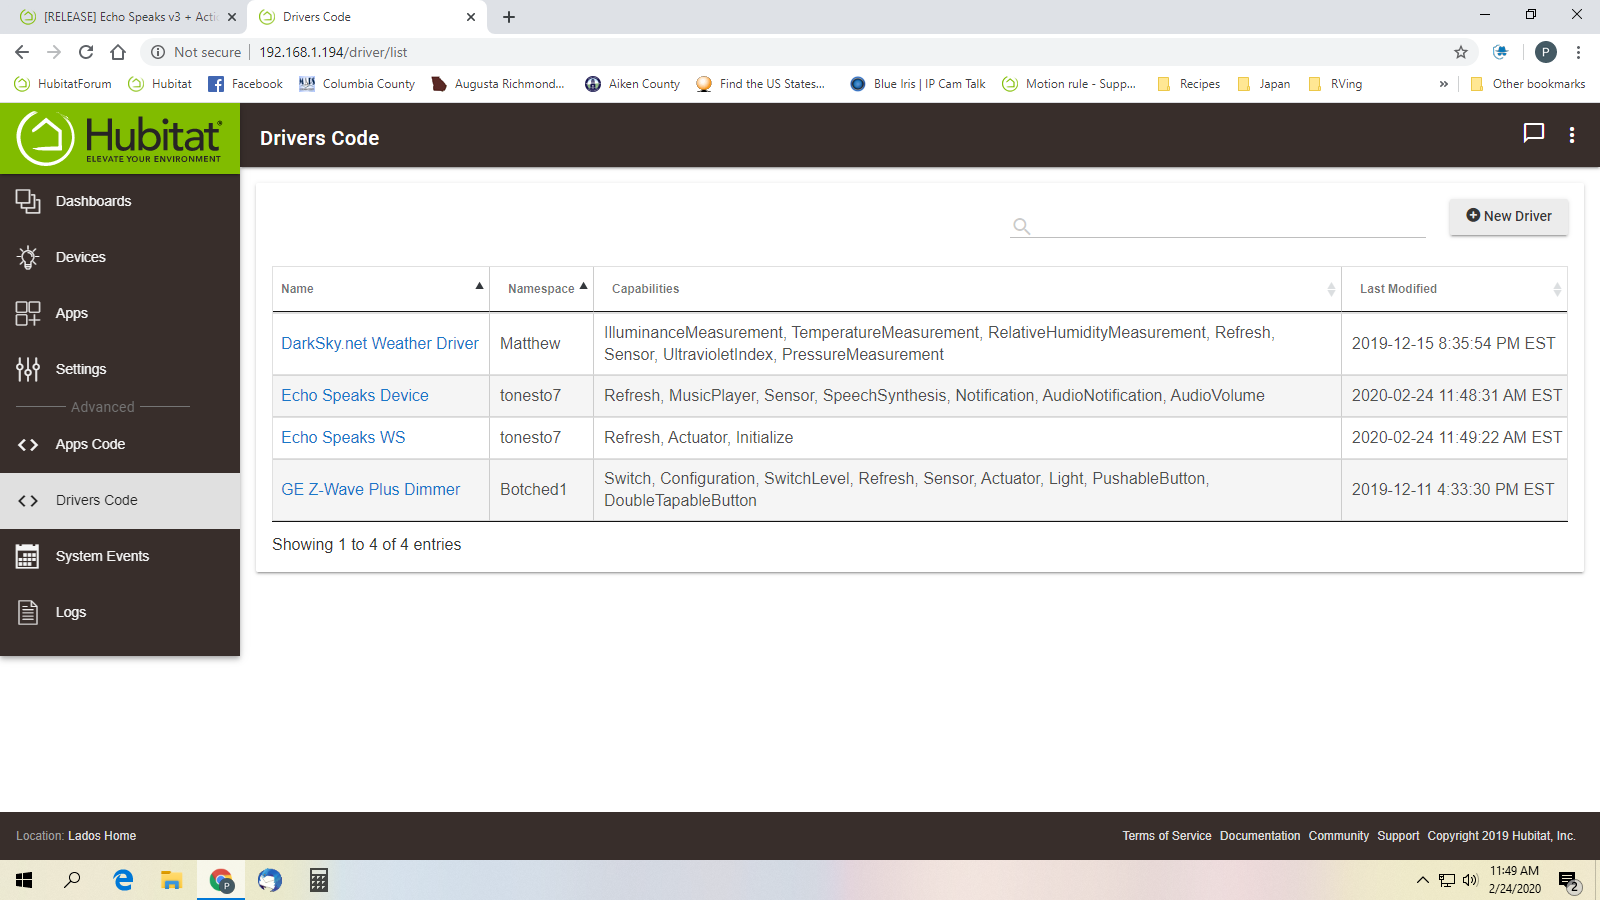The height and width of the screenshot is (900, 1600).
Task: Bookmark this page with the star icon
Action: [1461, 52]
